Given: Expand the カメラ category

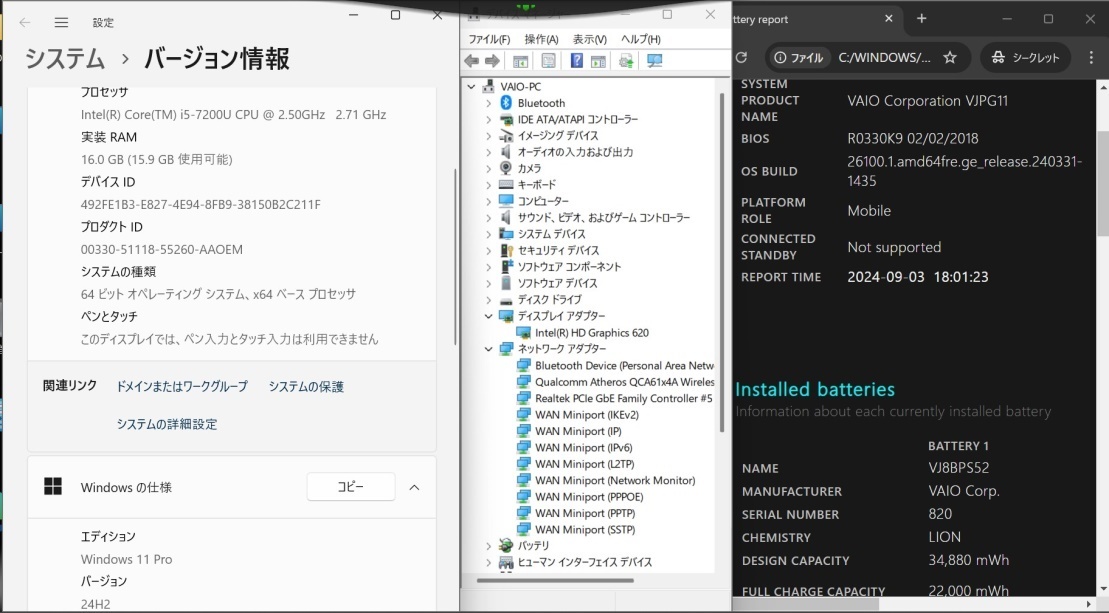Looking at the screenshot, I should coord(489,168).
